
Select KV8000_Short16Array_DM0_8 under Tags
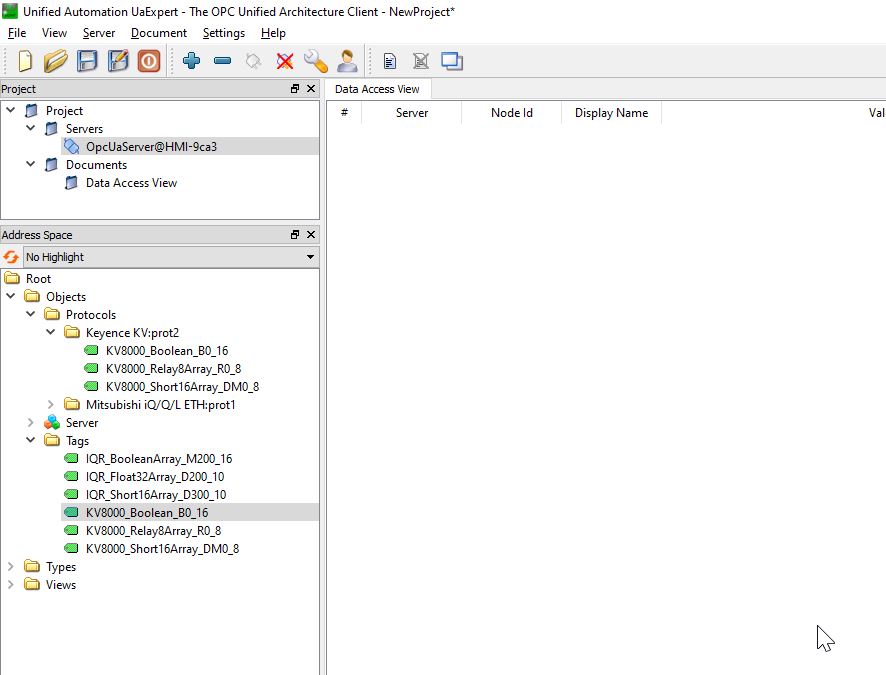[162, 549]
